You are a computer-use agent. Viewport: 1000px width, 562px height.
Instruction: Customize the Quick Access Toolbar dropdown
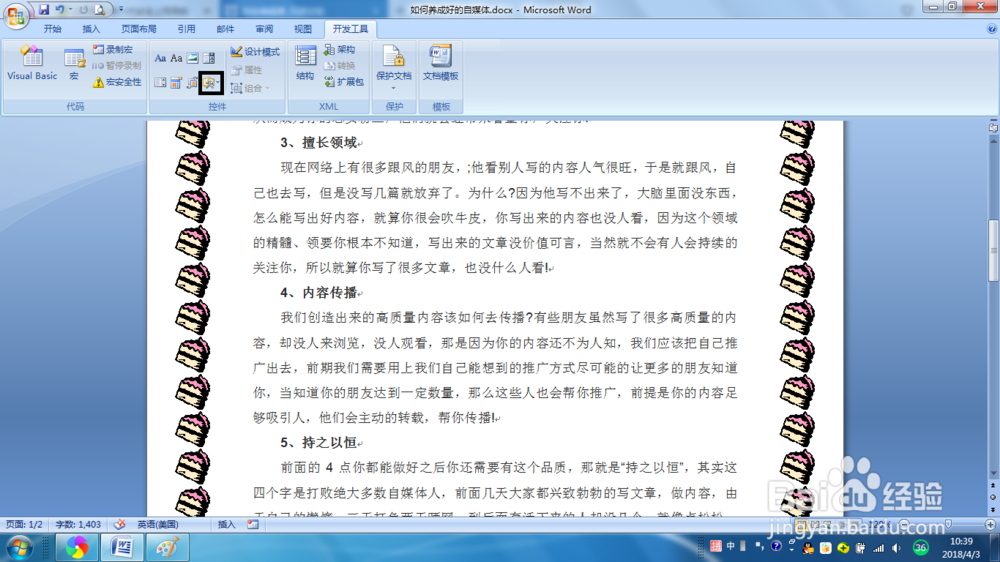(121, 10)
